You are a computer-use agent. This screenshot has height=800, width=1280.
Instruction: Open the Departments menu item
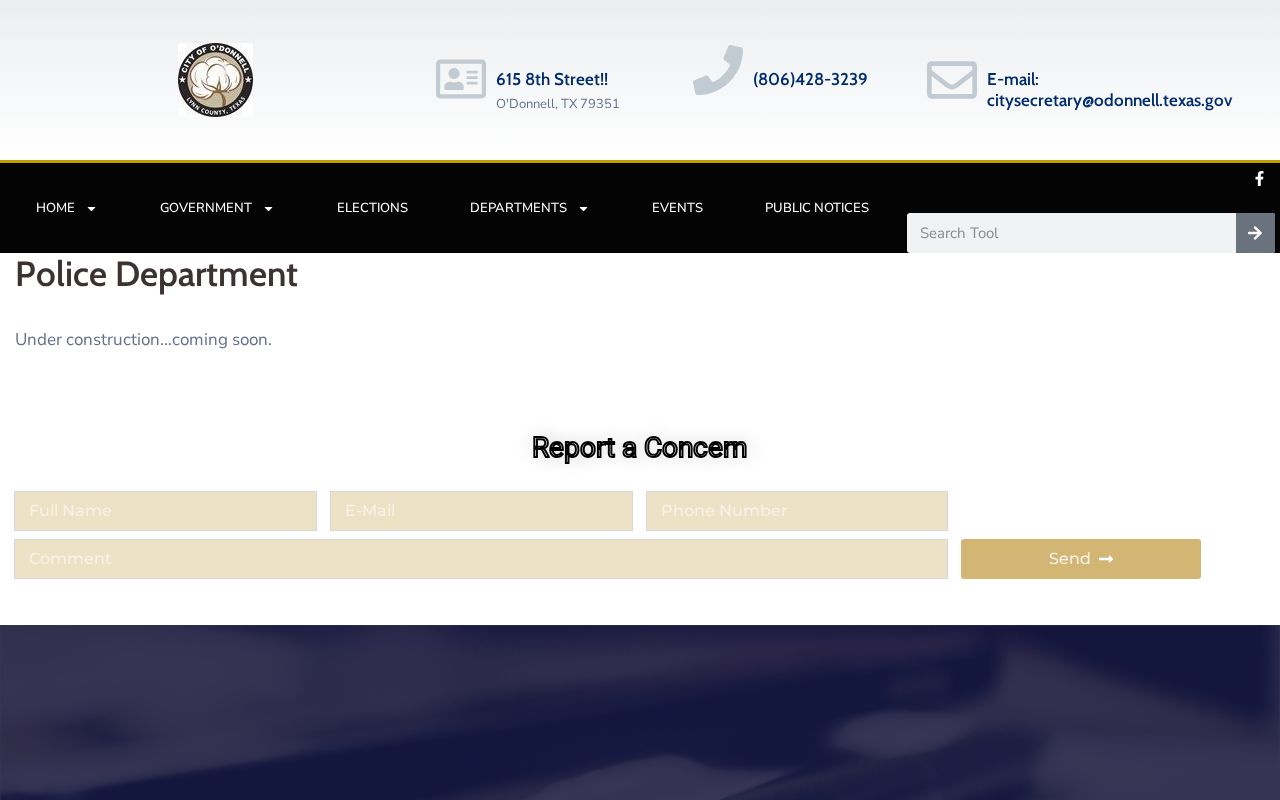[x=518, y=208]
